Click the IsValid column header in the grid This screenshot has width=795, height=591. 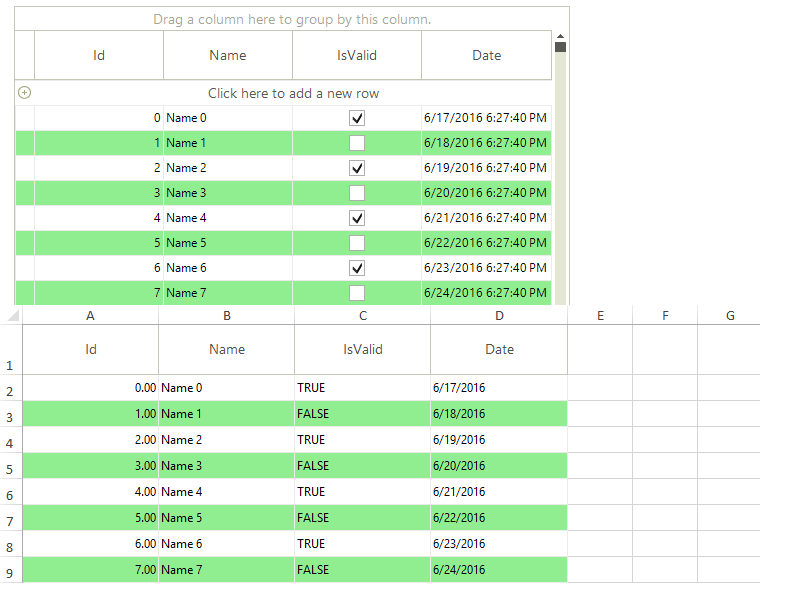coord(357,55)
